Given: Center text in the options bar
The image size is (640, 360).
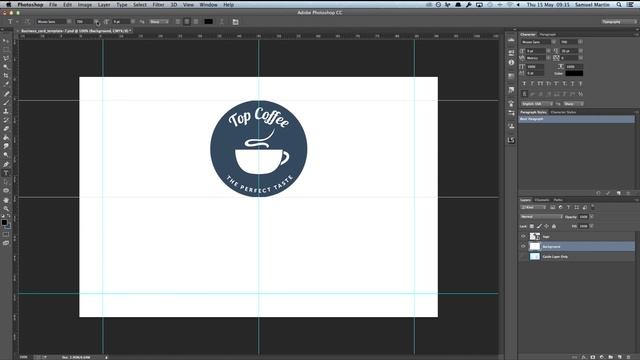Looking at the screenshot, I should click(187, 22).
